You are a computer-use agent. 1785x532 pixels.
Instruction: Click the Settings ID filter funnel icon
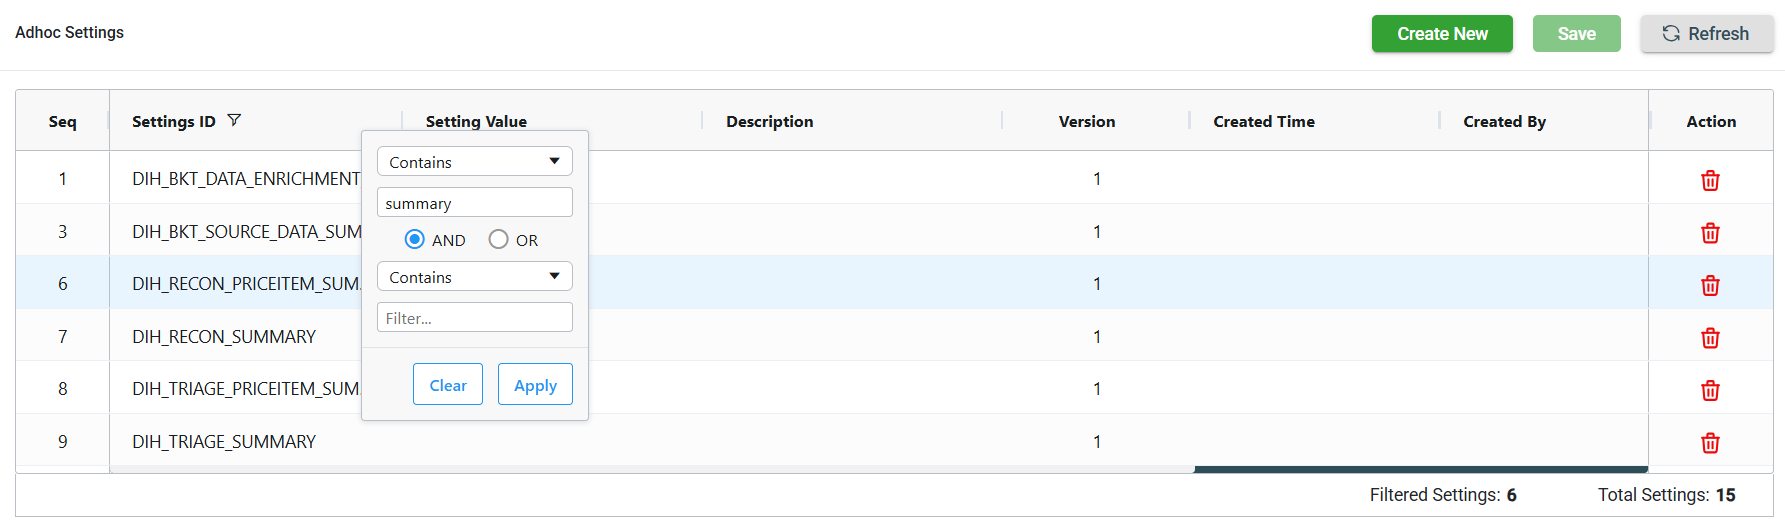pos(234,121)
